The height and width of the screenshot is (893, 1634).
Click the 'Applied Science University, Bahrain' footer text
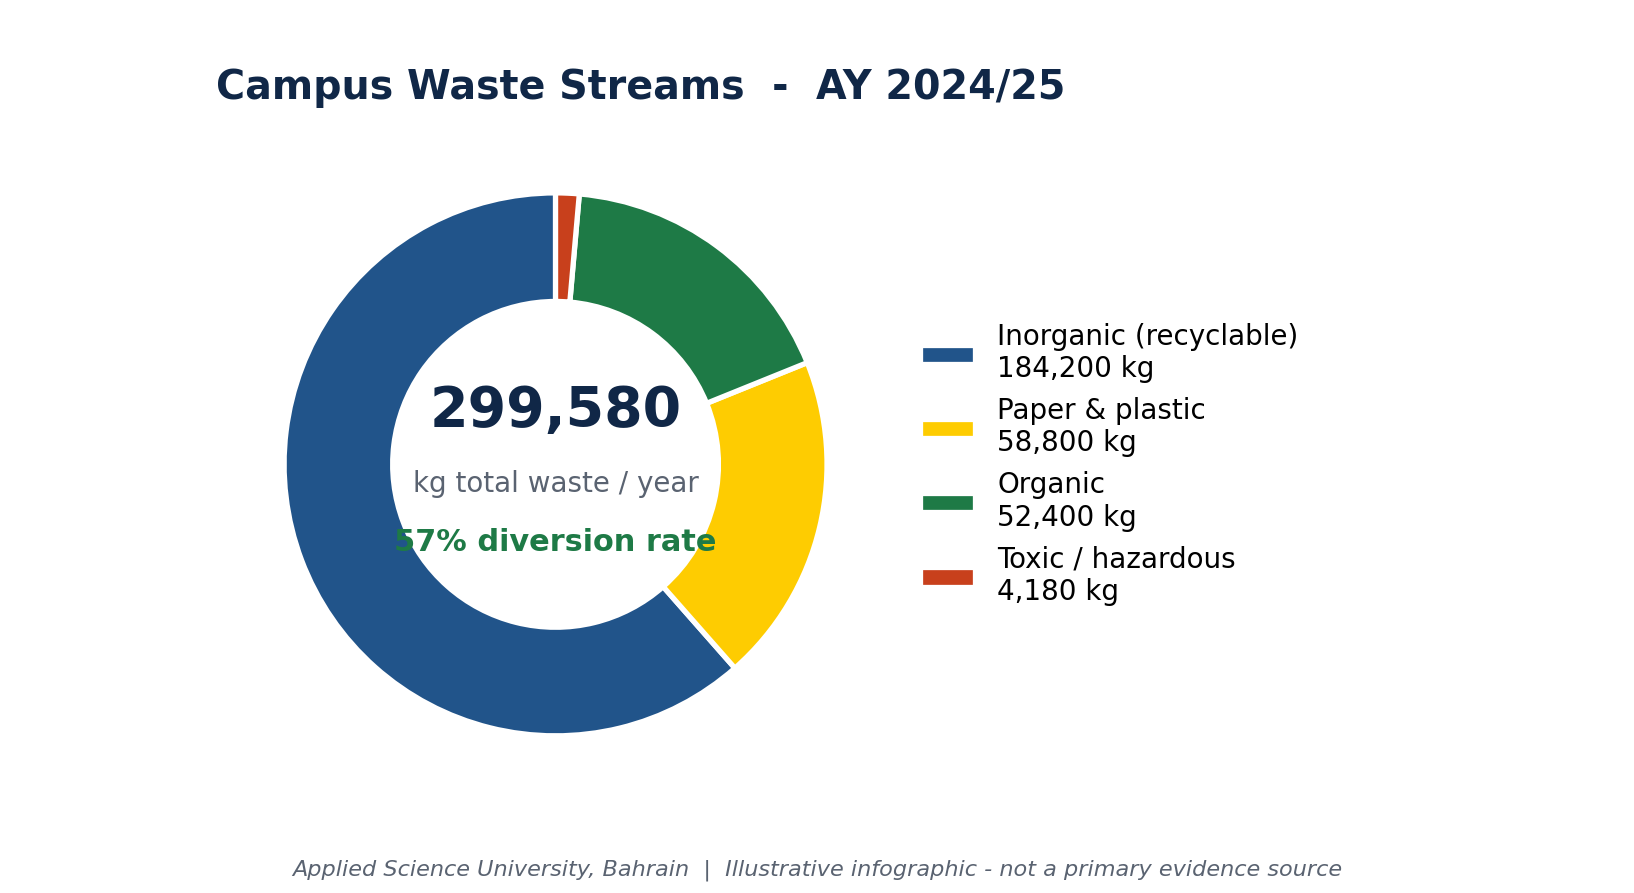pyautogui.click(x=490, y=870)
